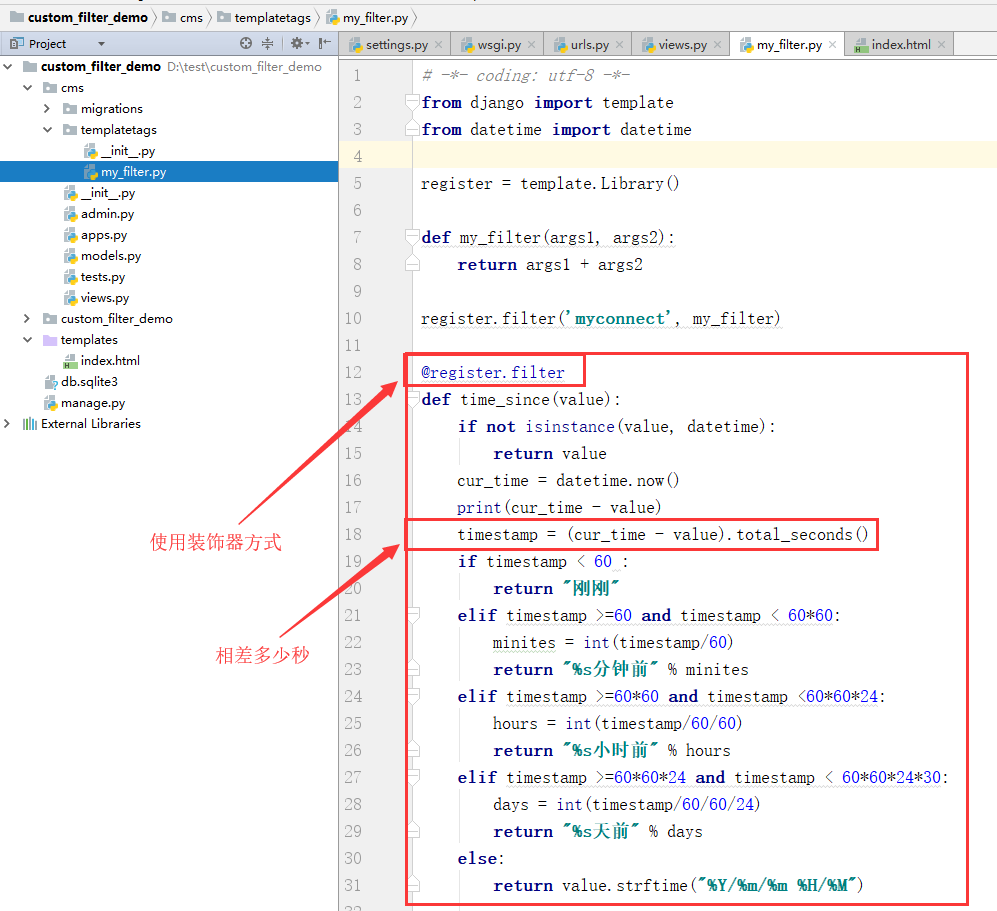Collapse the templates folder
Screen dimensions: 997x911
click(27, 339)
